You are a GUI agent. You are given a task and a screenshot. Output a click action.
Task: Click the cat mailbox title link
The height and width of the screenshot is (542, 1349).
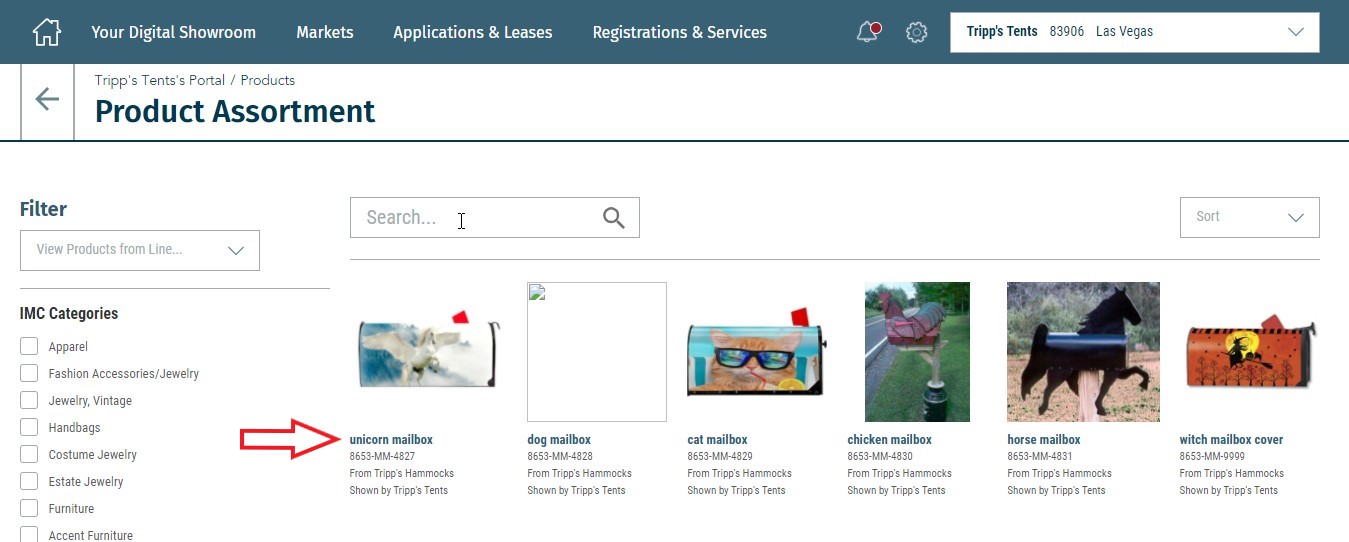[717, 440]
